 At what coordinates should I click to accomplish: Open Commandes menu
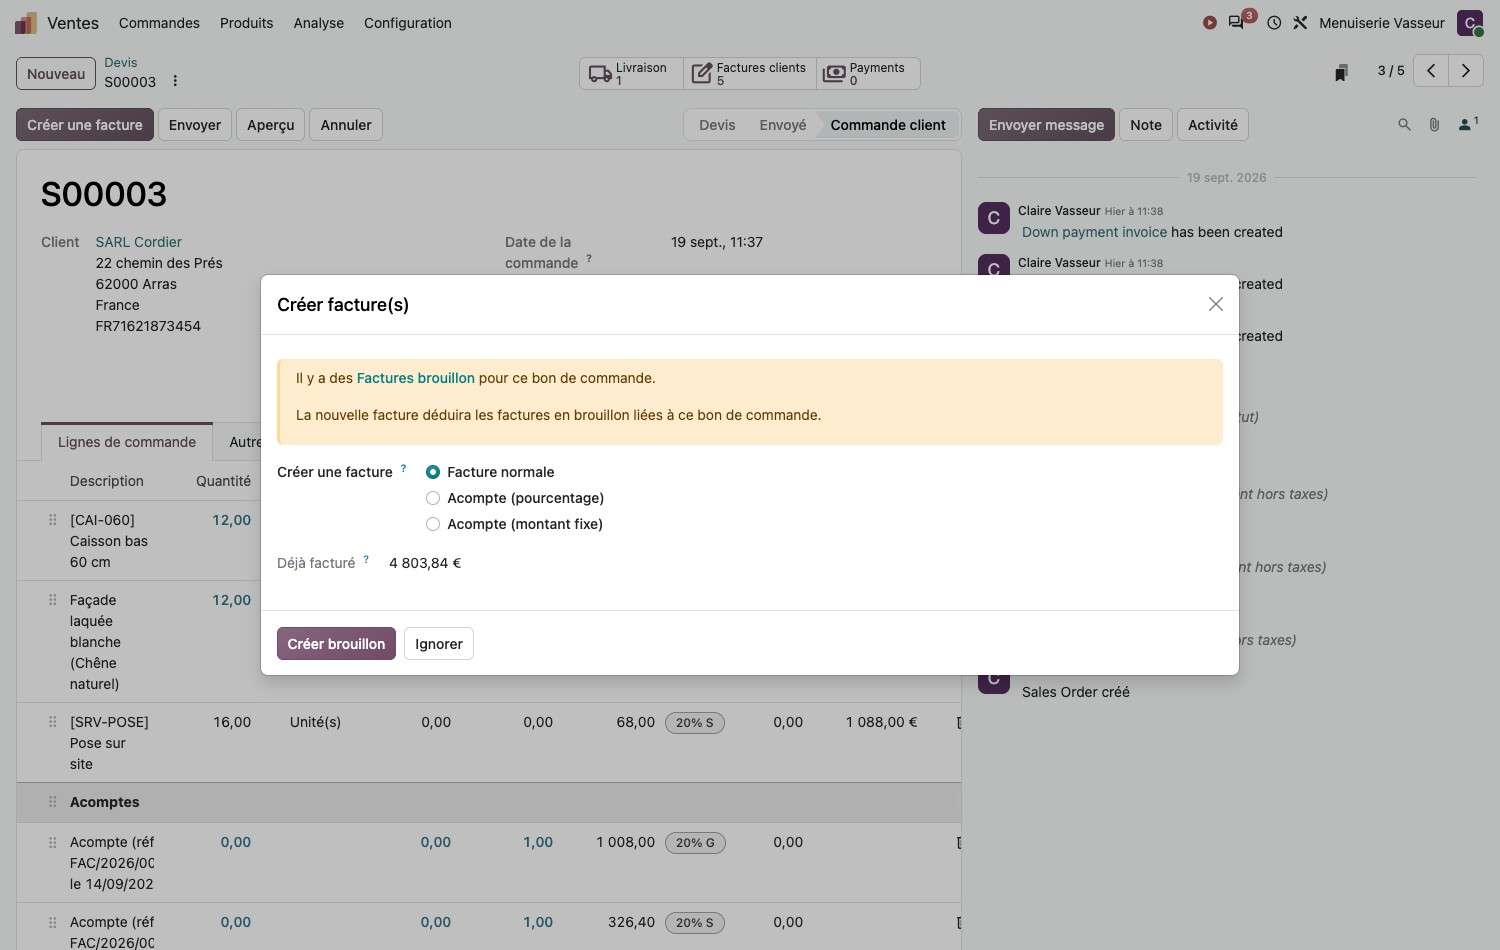click(159, 23)
